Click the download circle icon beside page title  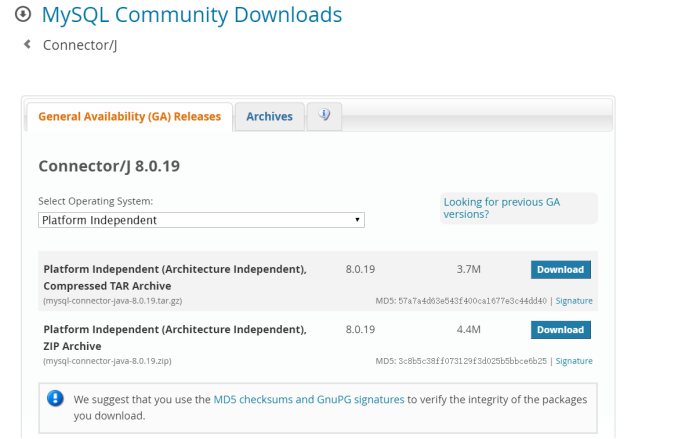(x=23, y=14)
